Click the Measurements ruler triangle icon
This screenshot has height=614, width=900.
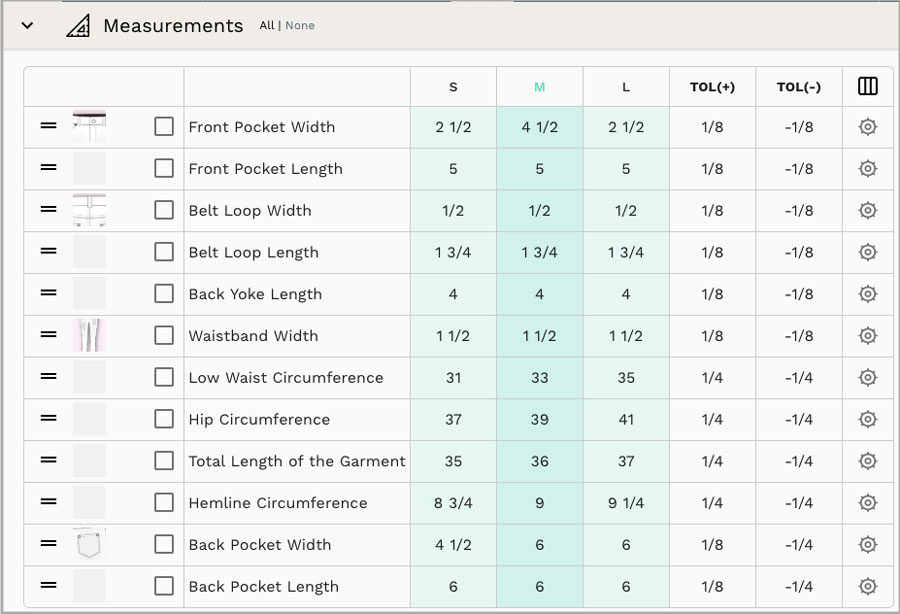78,26
